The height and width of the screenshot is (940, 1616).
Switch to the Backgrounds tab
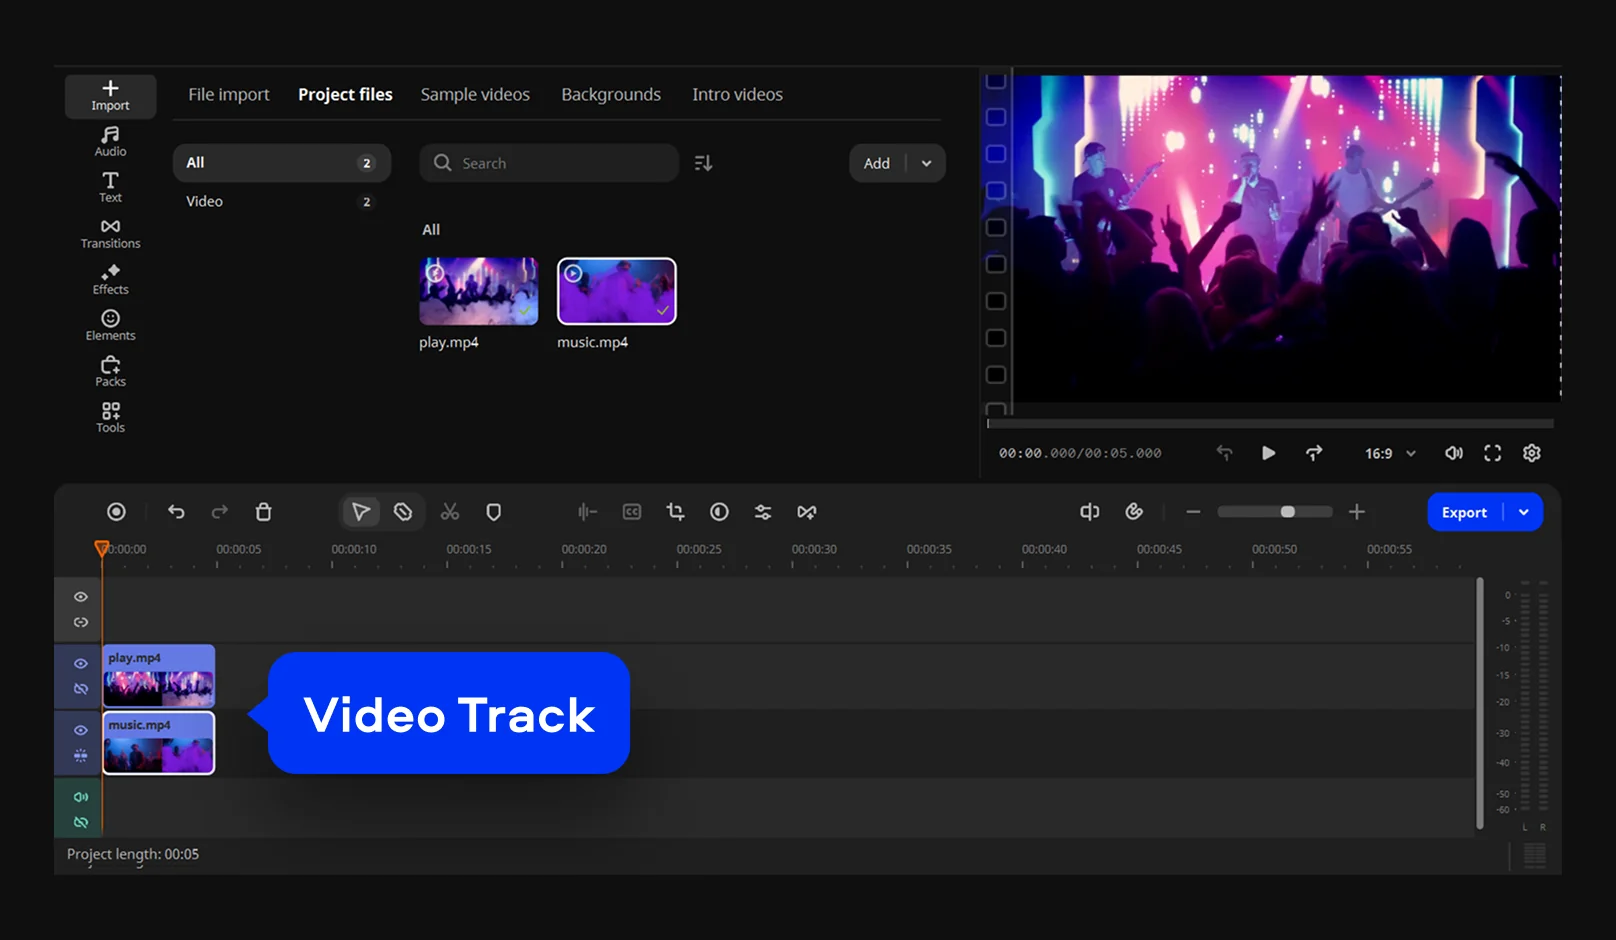coord(611,94)
